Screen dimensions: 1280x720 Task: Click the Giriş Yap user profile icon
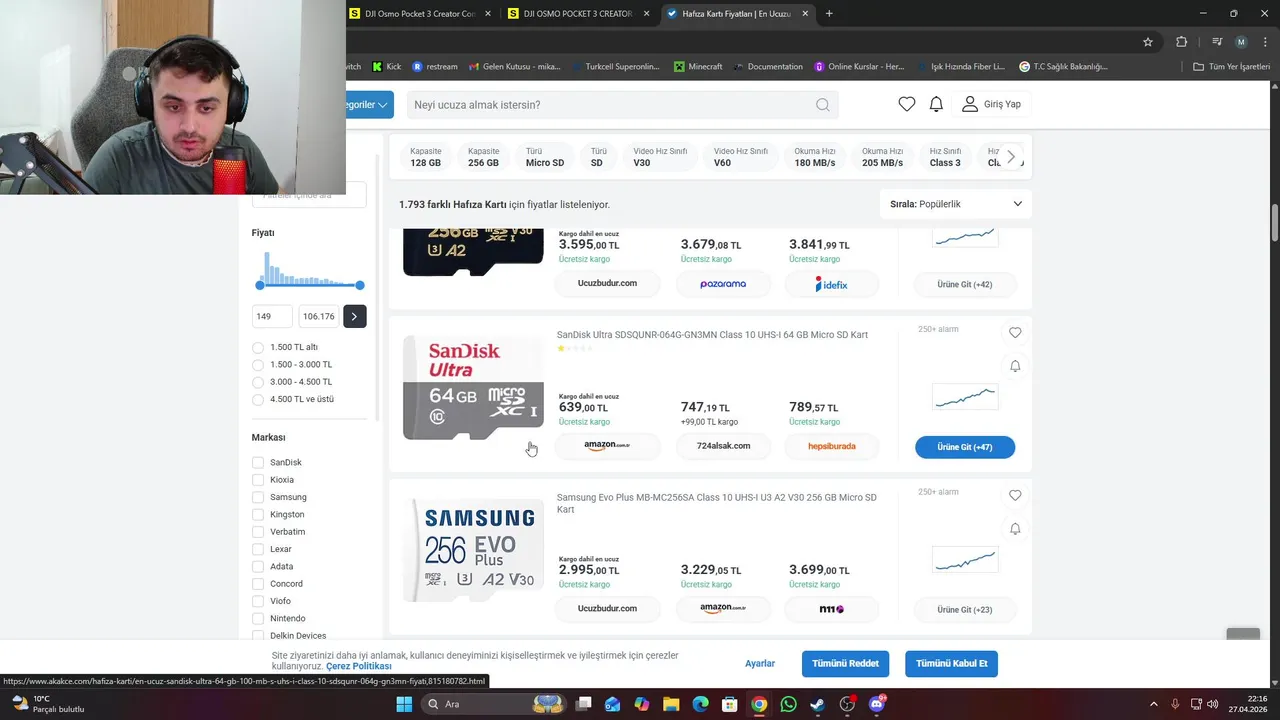coord(970,104)
